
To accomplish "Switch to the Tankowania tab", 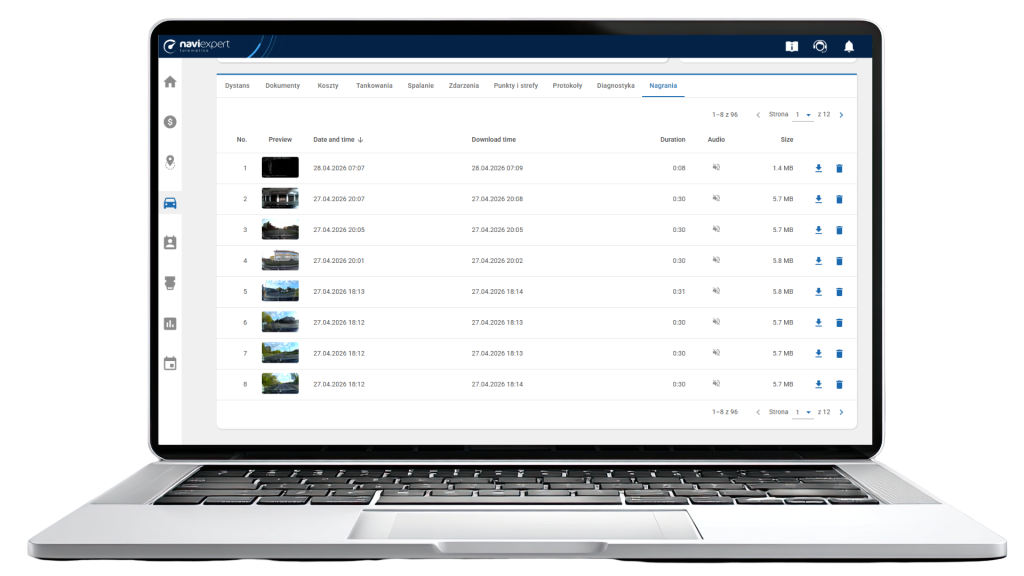I will pyautogui.click(x=374, y=86).
